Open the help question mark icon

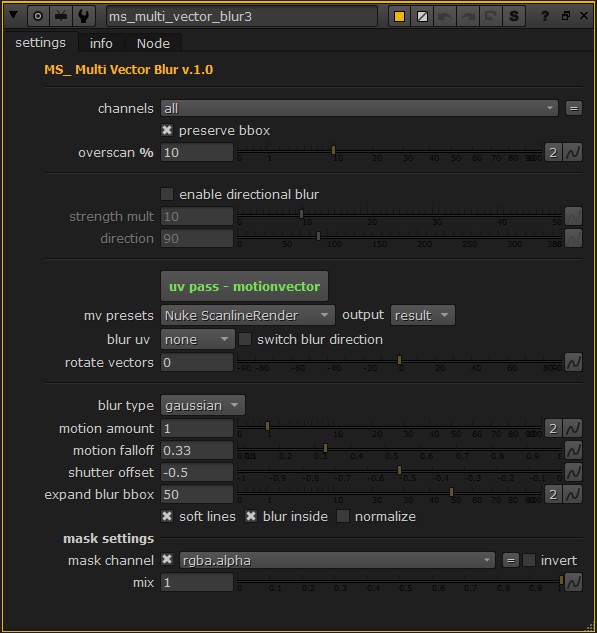coord(545,16)
